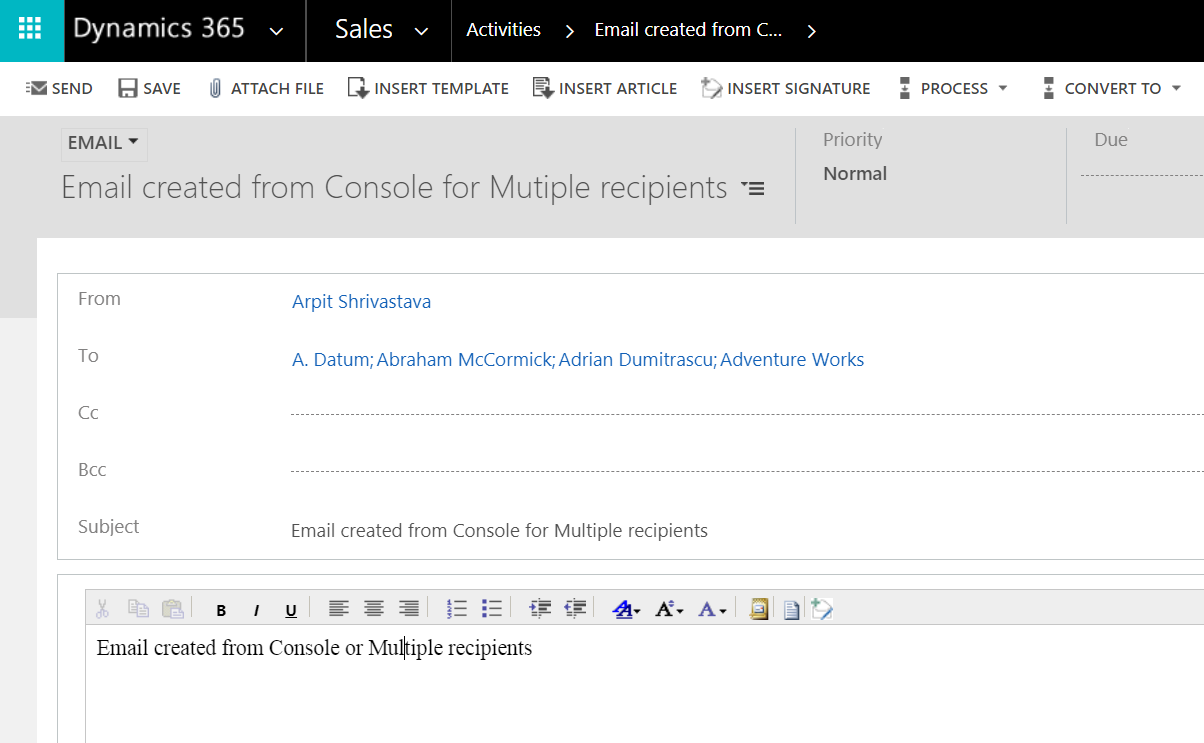Click the Bcc field

point(747,469)
